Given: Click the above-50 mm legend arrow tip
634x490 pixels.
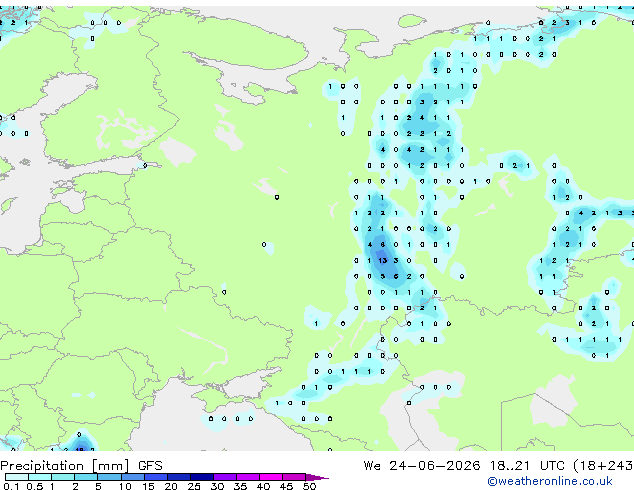Looking at the screenshot, I should click(x=317, y=478).
